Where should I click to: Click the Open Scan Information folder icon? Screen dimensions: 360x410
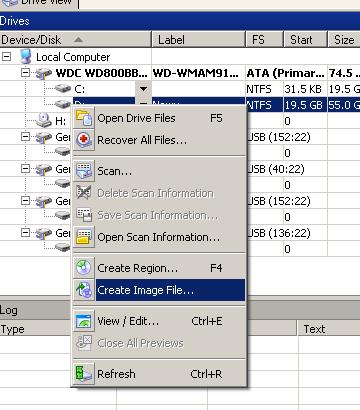84,237
